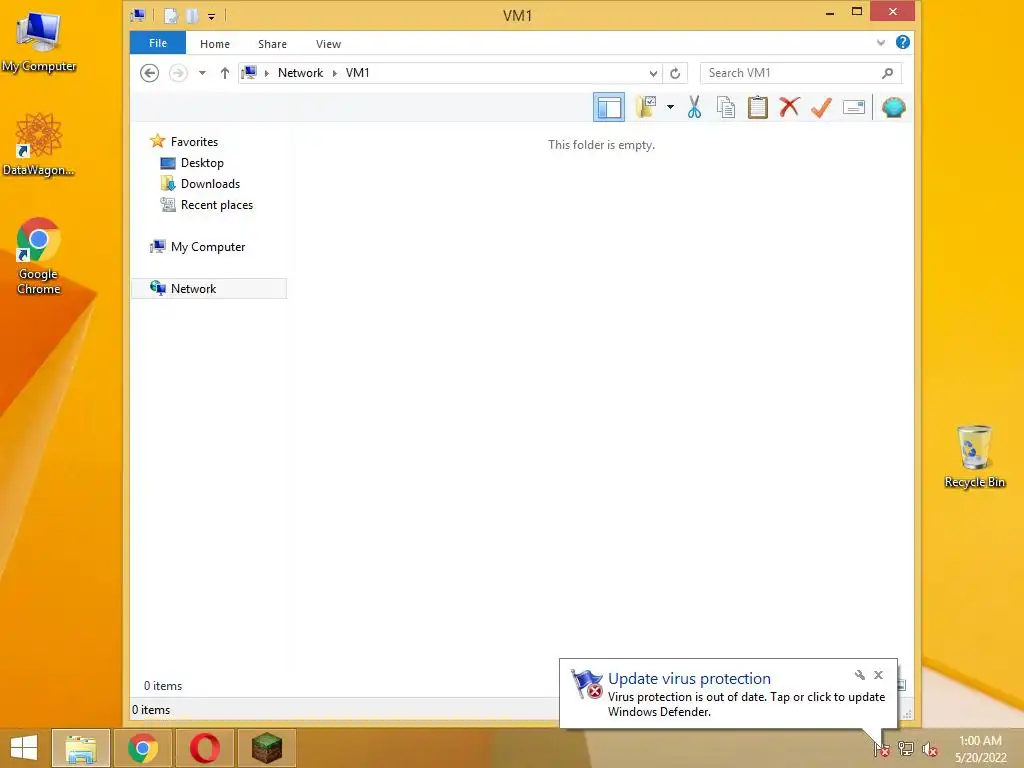Screen dimensions: 1024x768
Task: Click 'This folder is empty.' text
Action: coord(601,145)
